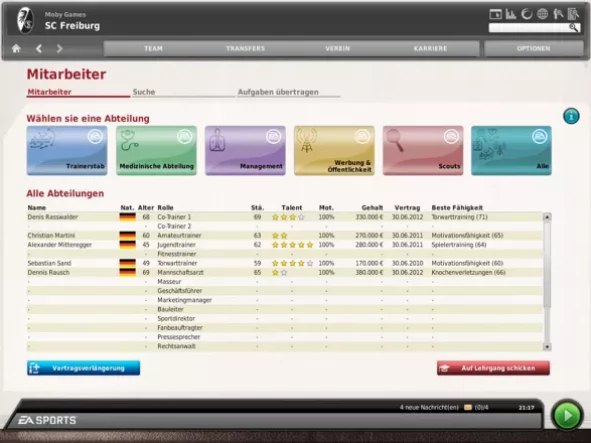Open the info help icon
The width and height of the screenshot is (591, 443).
pos(571,116)
